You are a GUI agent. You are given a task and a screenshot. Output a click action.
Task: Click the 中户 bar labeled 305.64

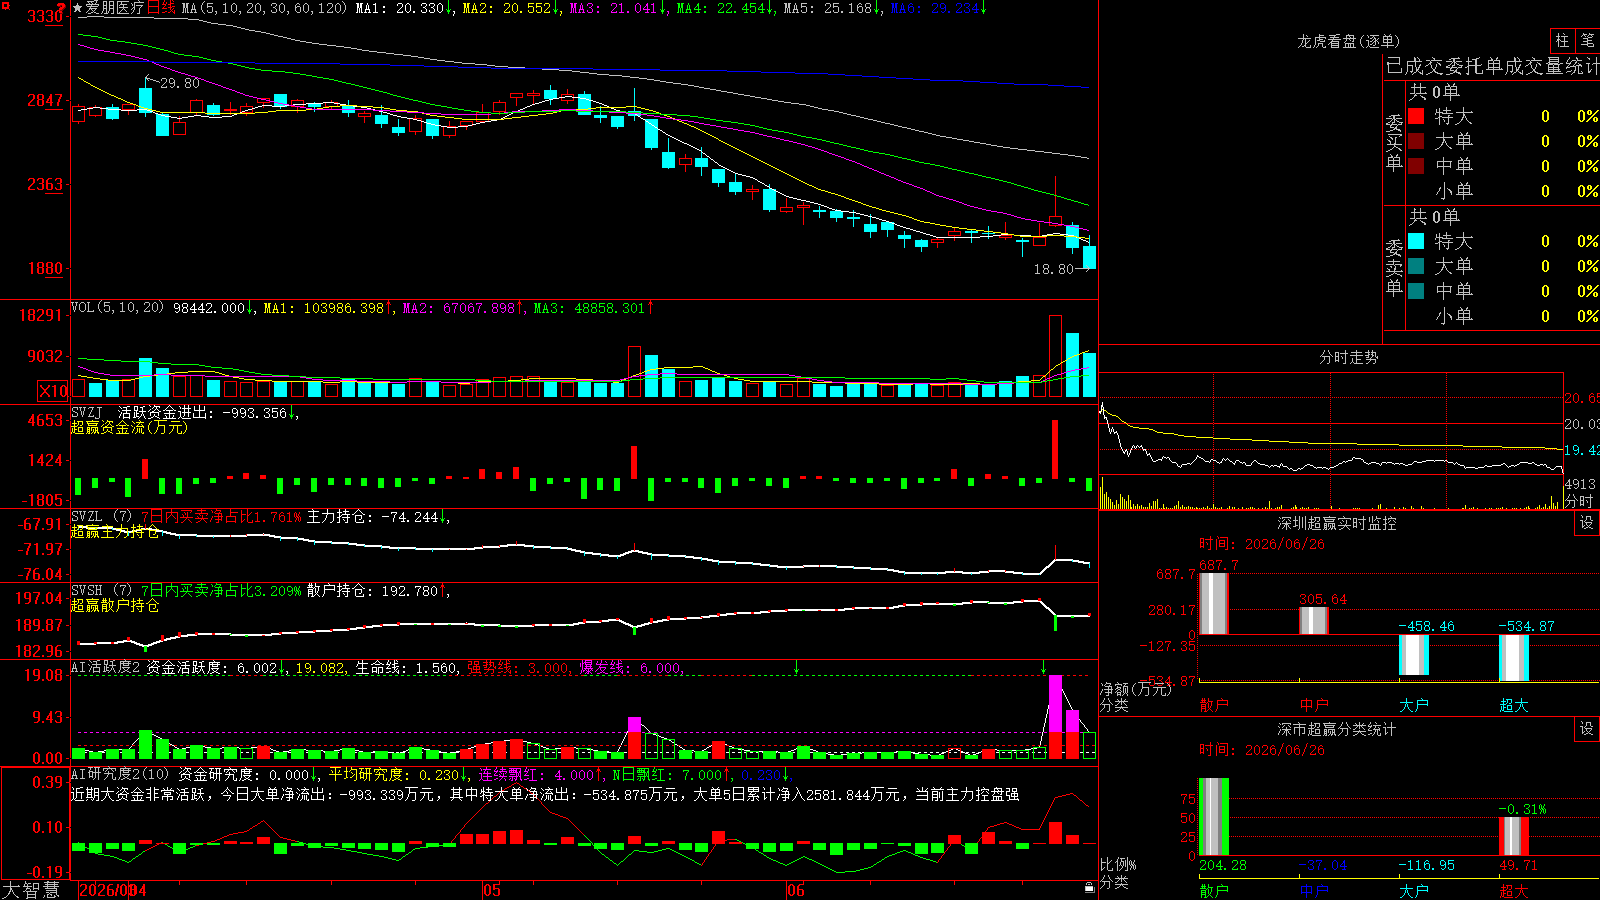point(1313,620)
